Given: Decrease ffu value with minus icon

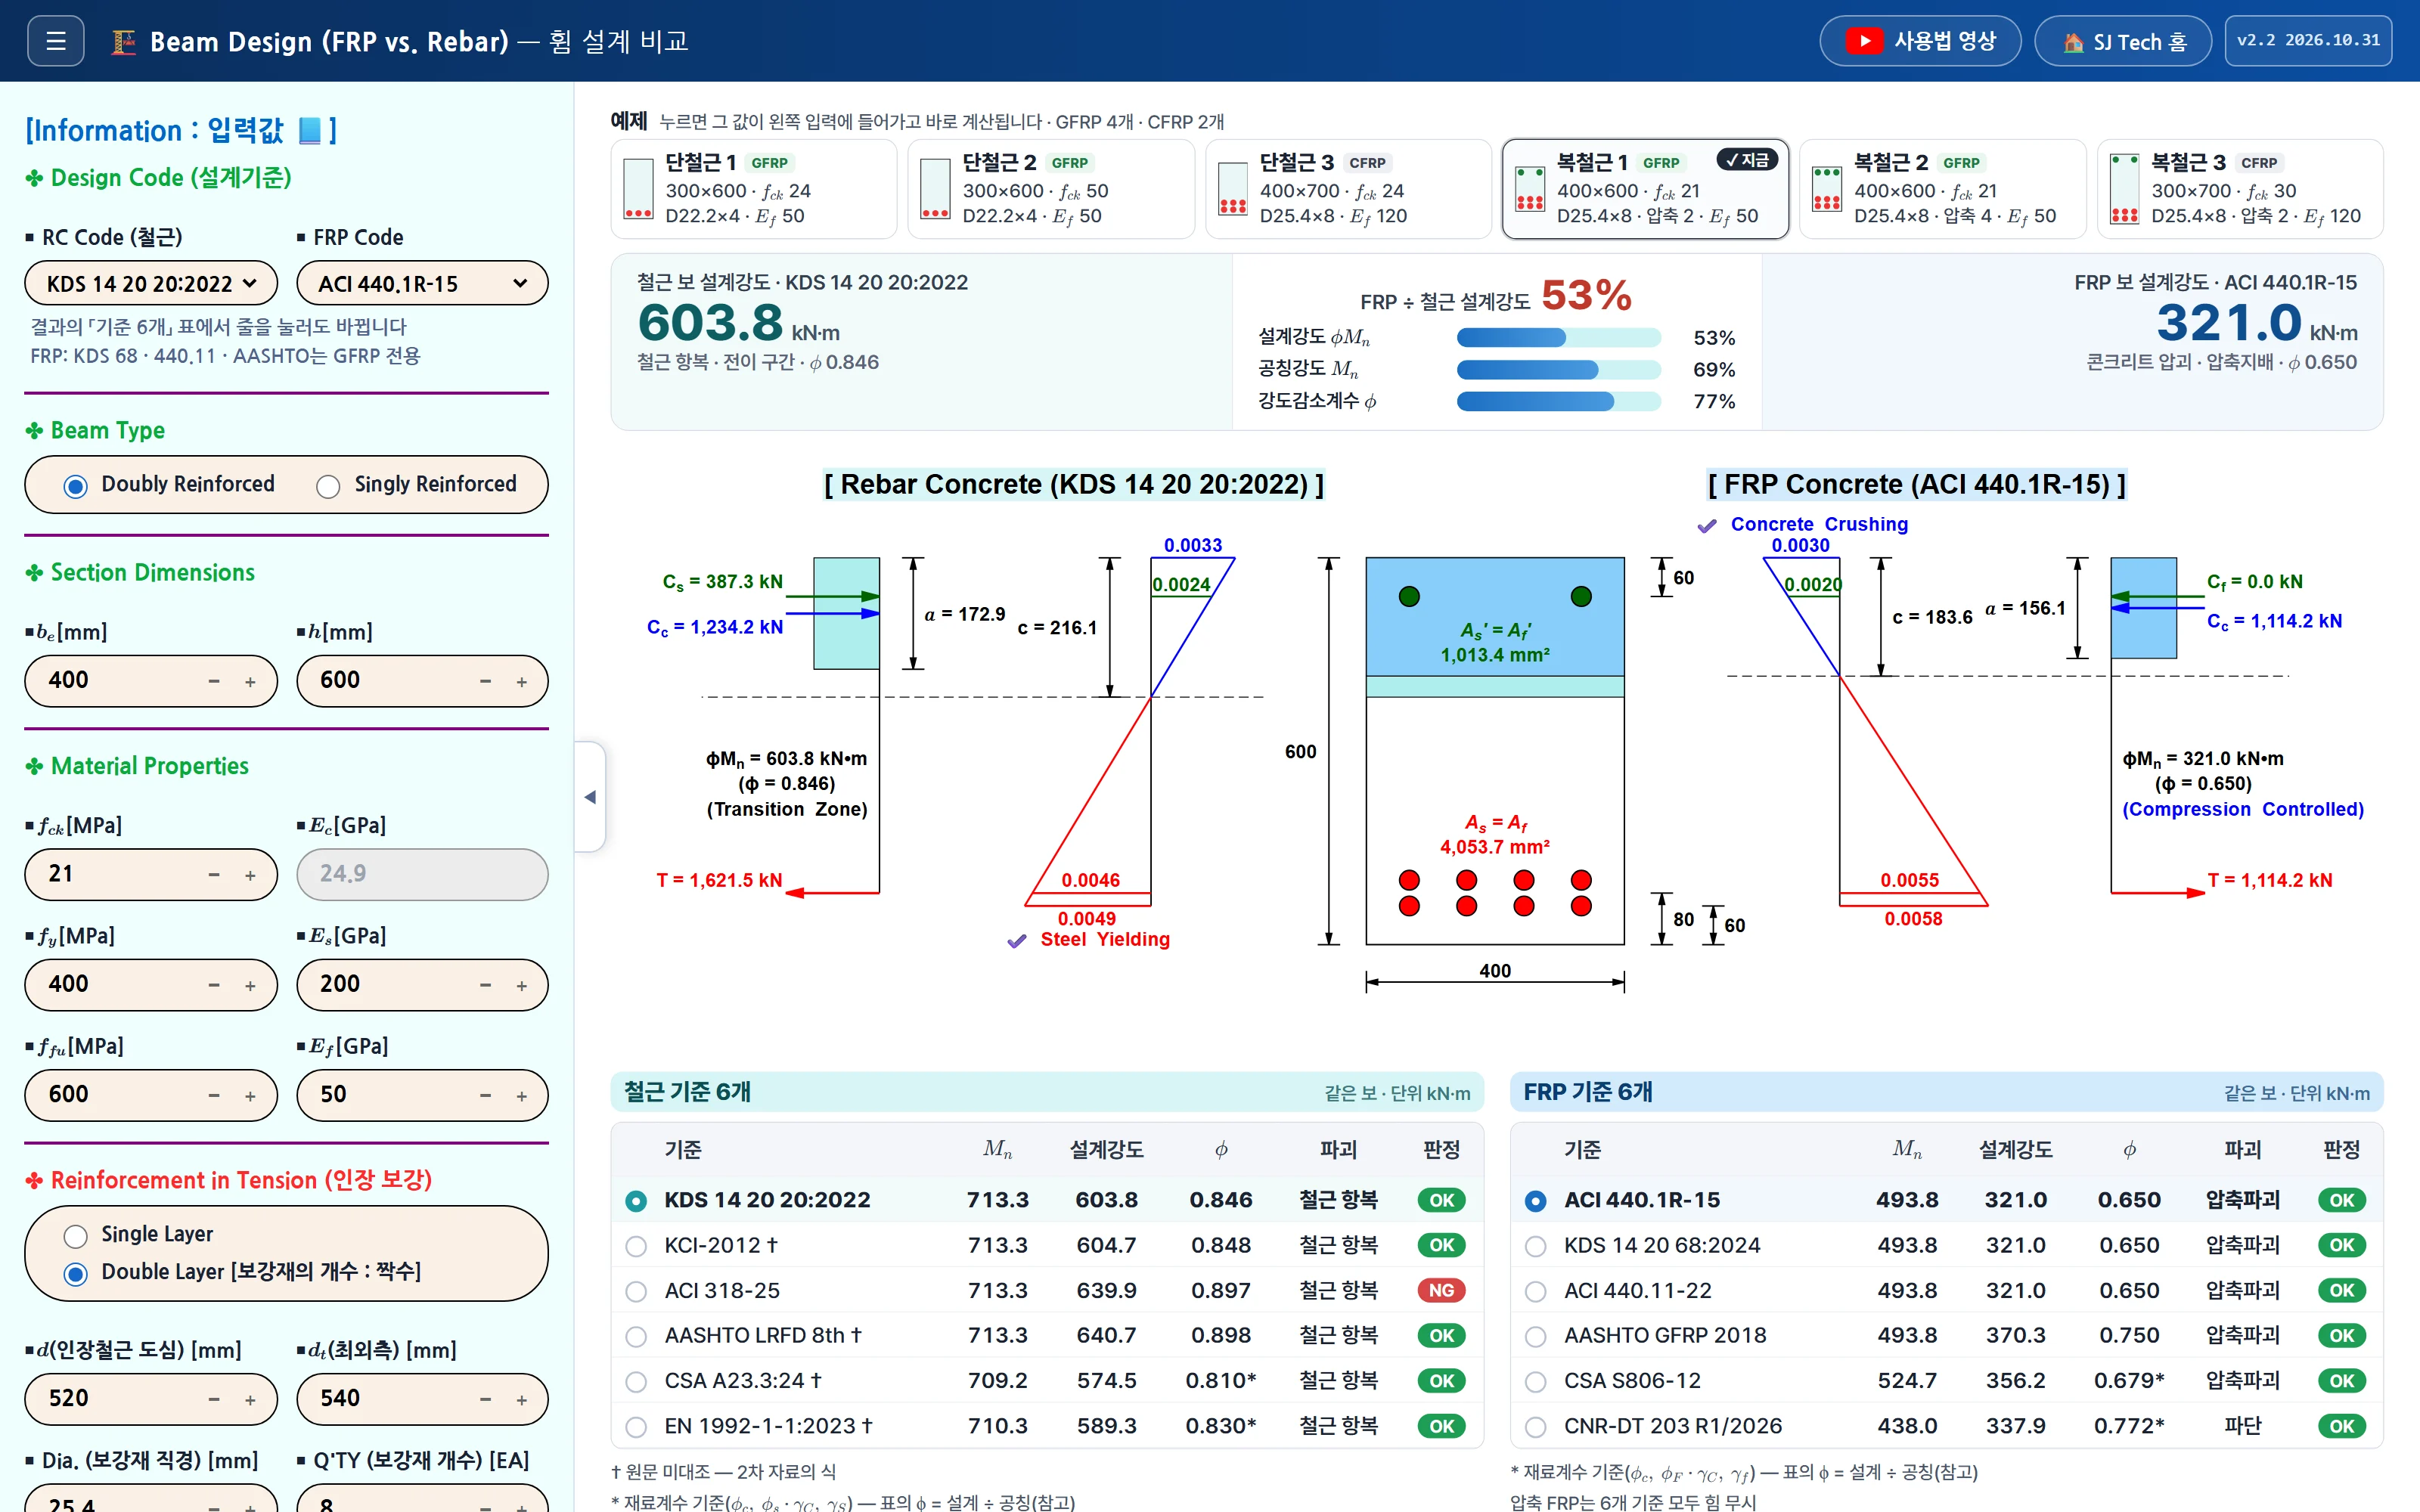Looking at the screenshot, I should pos(214,1096).
